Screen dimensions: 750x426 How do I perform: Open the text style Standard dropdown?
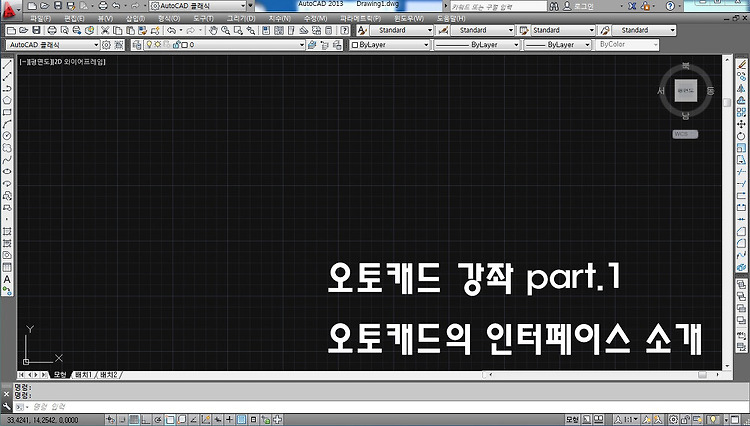click(402, 30)
